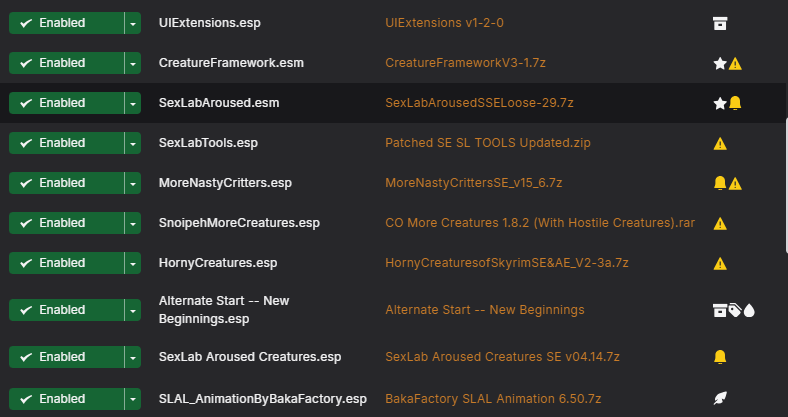
Task: Open the SexLabArousedSSELoose-29.7z mod link
Action: point(479,103)
